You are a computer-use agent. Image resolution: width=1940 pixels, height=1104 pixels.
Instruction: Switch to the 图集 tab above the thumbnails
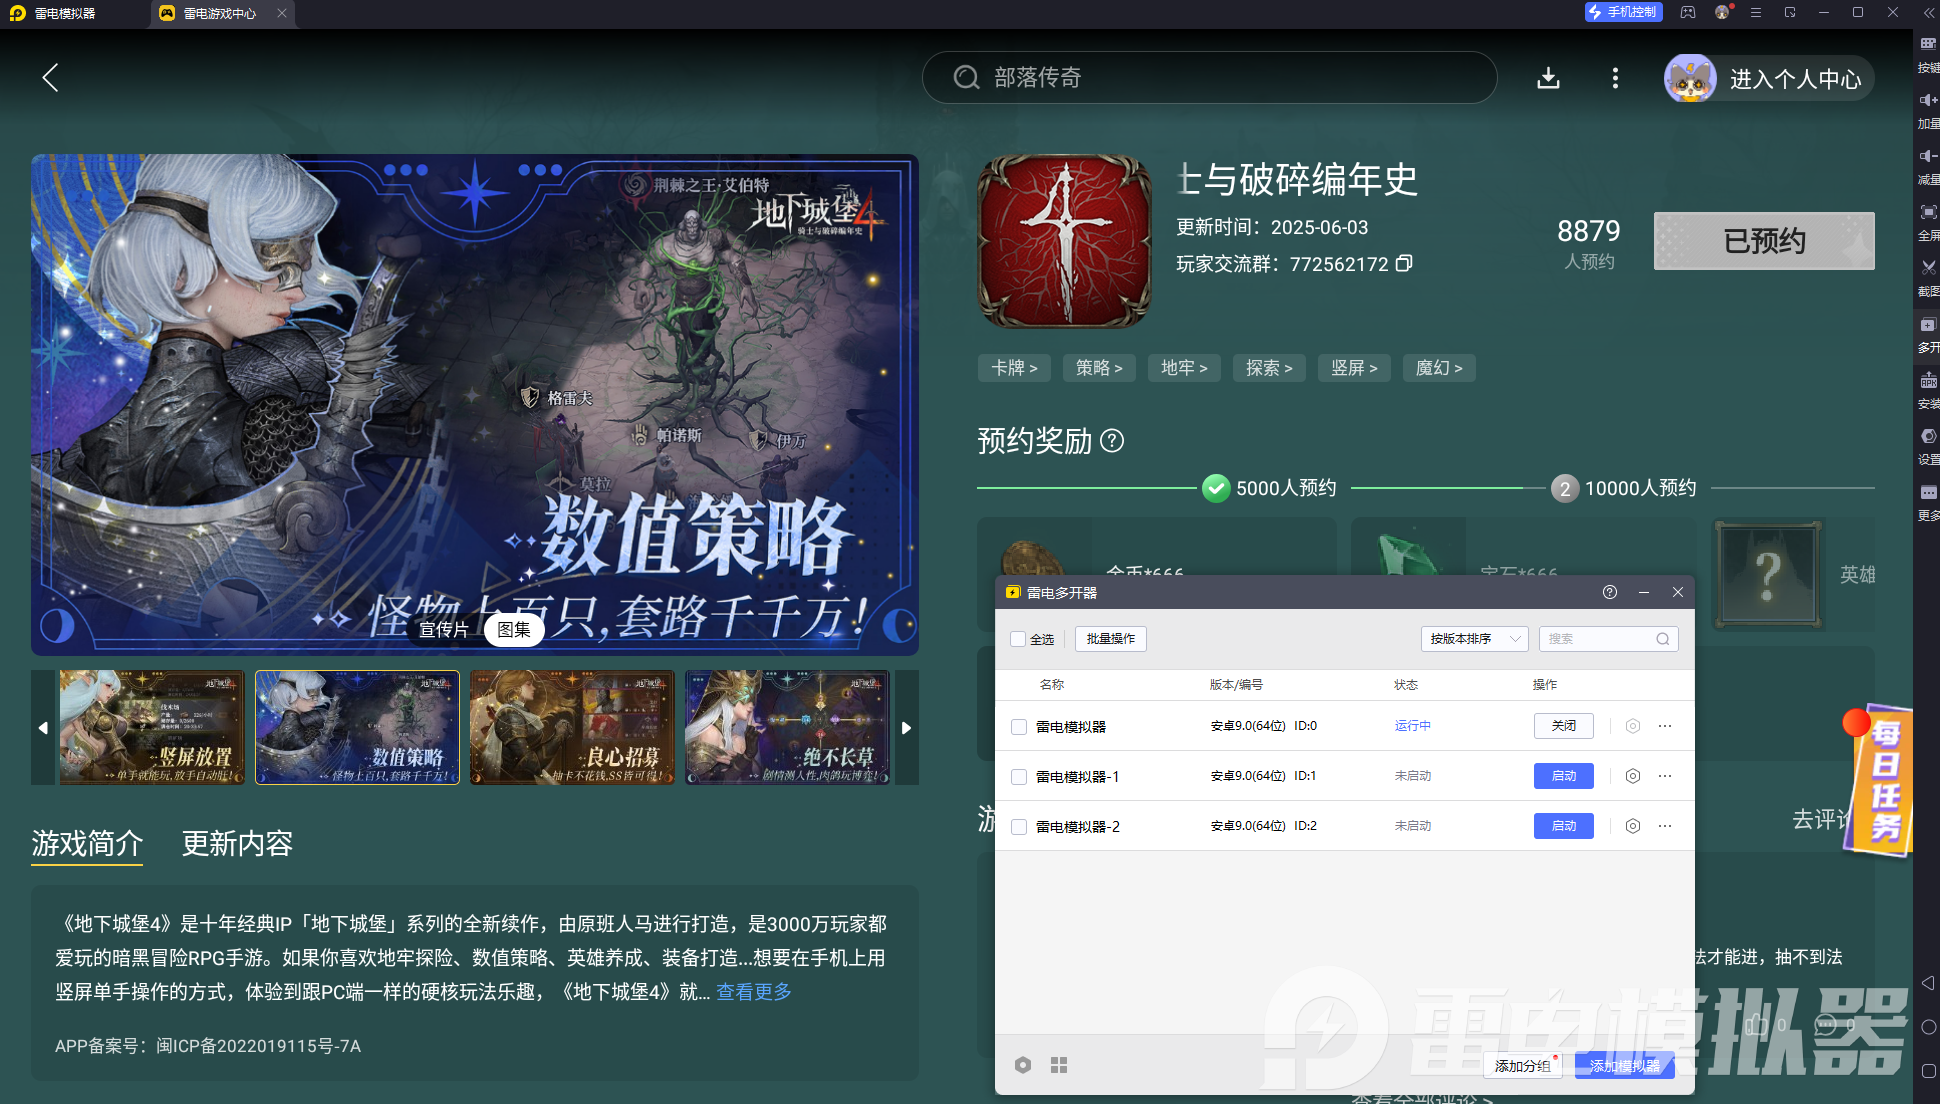click(514, 630)
